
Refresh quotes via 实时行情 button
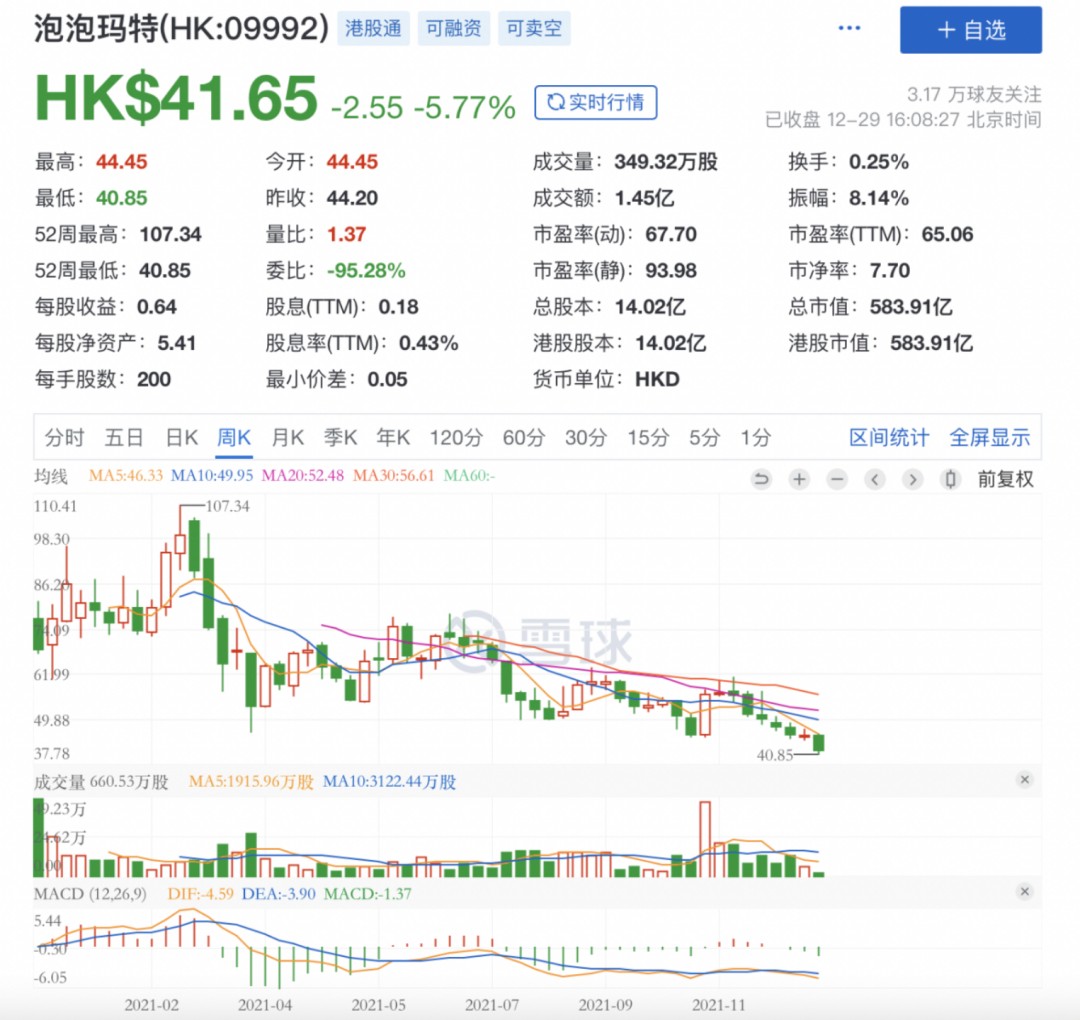(595, 103)
